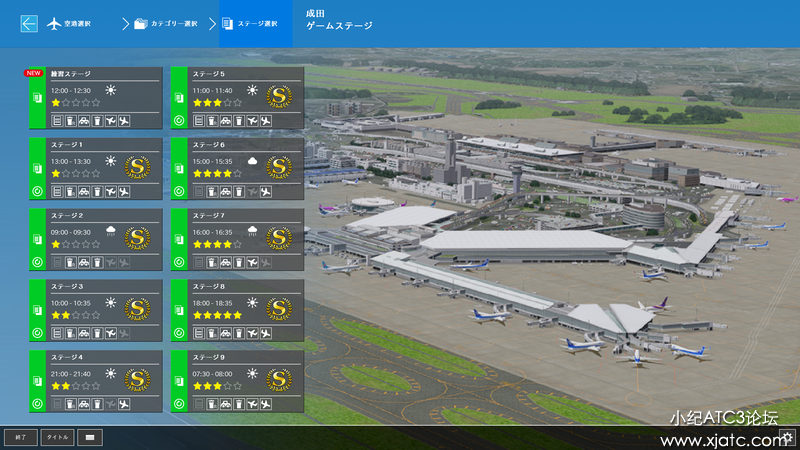Click the タイトル button
This screenshot has width=800, height=450.
click(57, 437)
